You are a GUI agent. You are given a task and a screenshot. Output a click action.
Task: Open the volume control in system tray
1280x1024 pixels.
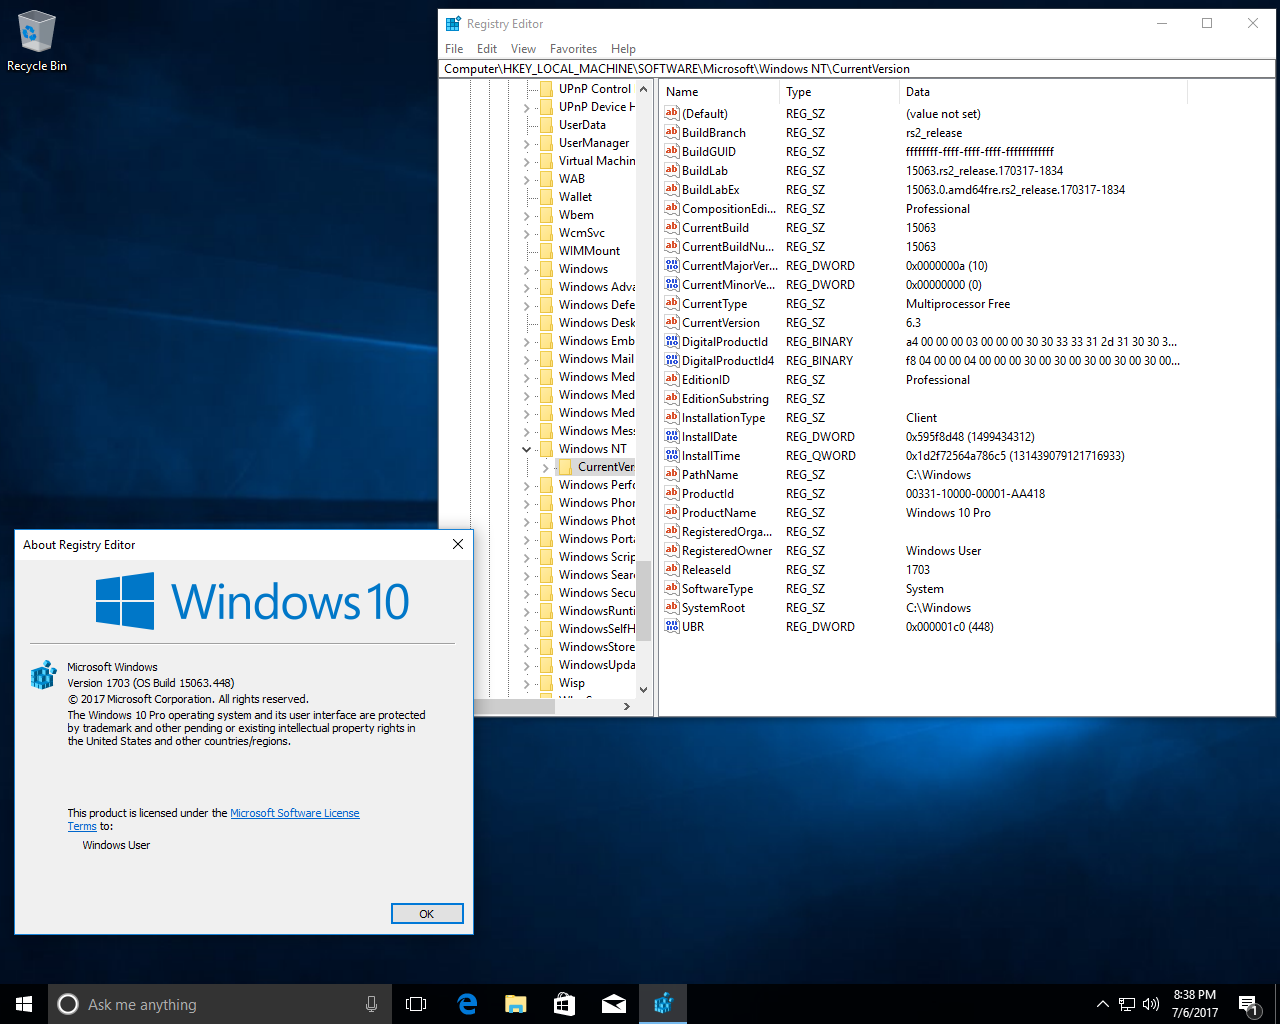(1151, 1004)
